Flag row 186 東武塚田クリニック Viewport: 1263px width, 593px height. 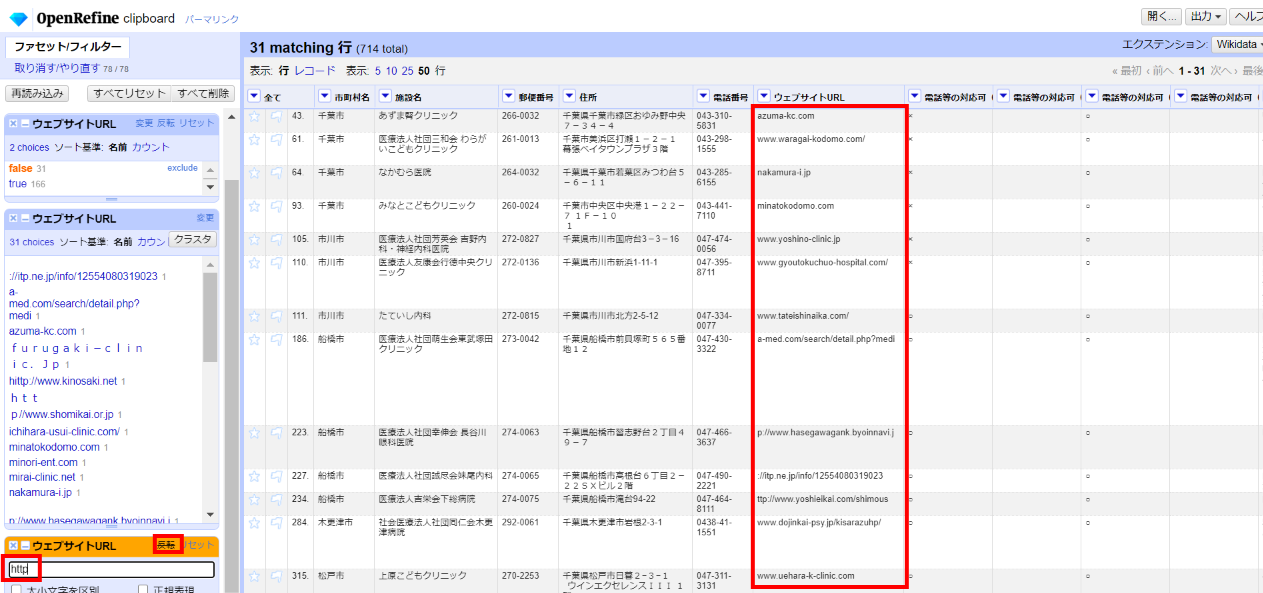(x=276, y=340)
